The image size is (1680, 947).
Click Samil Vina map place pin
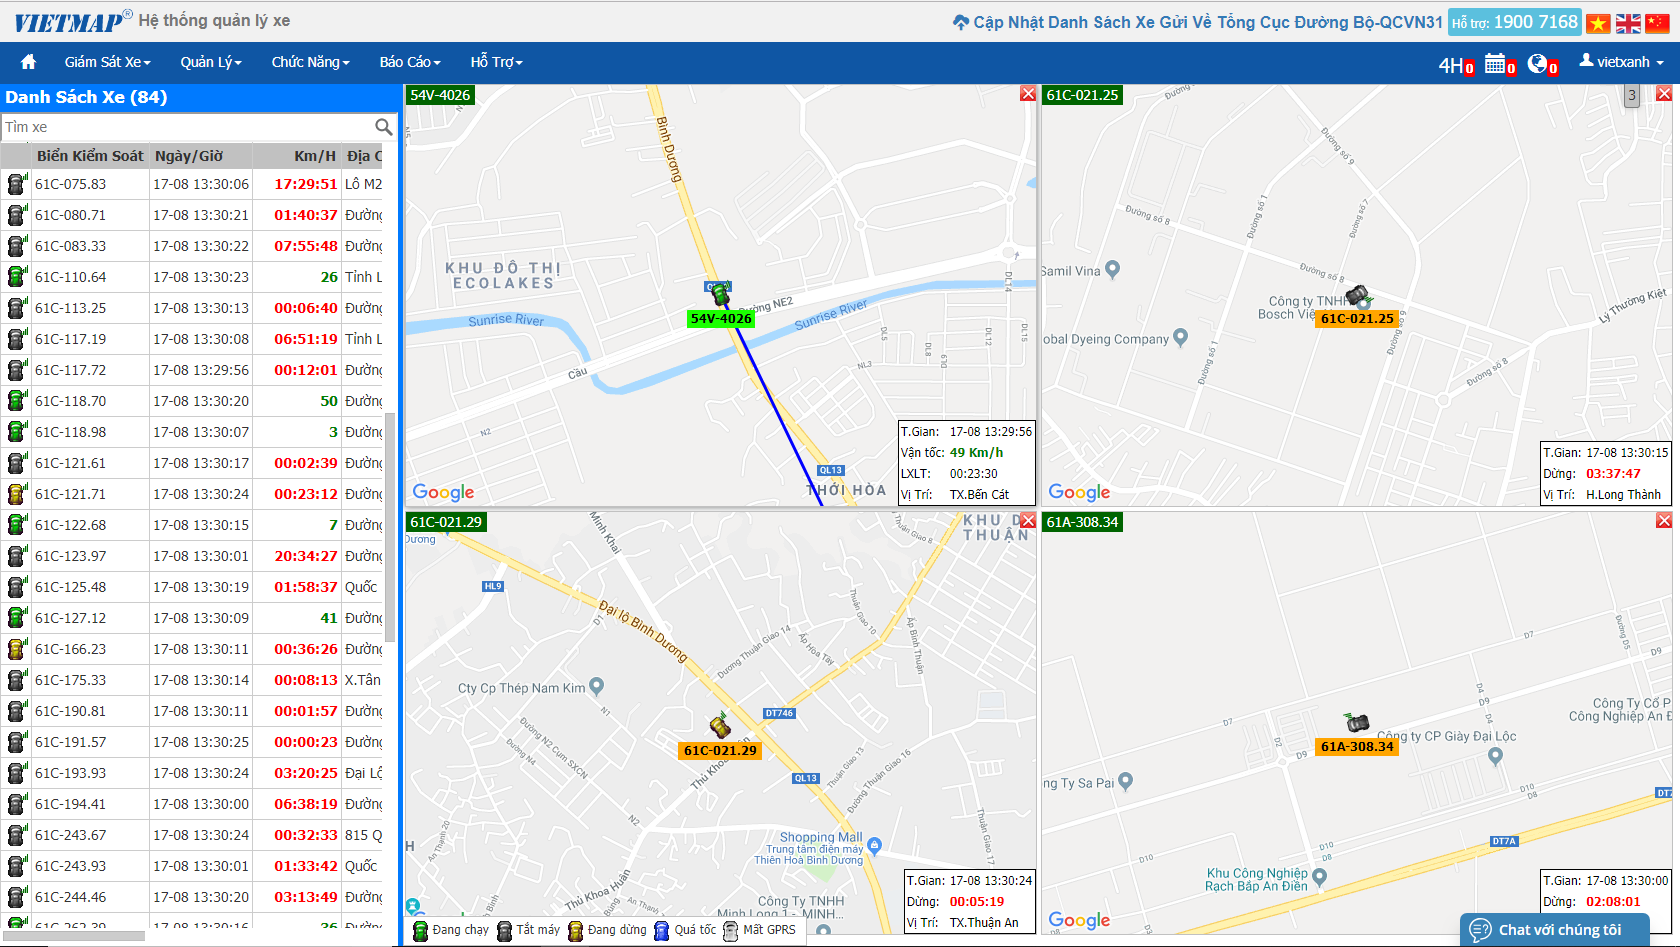point(1113,269)
